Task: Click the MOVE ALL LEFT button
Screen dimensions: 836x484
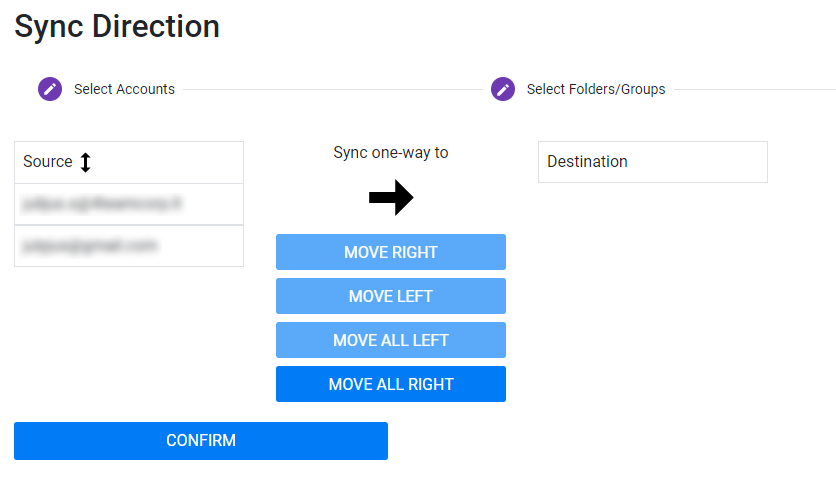Action: pos(391,340)
